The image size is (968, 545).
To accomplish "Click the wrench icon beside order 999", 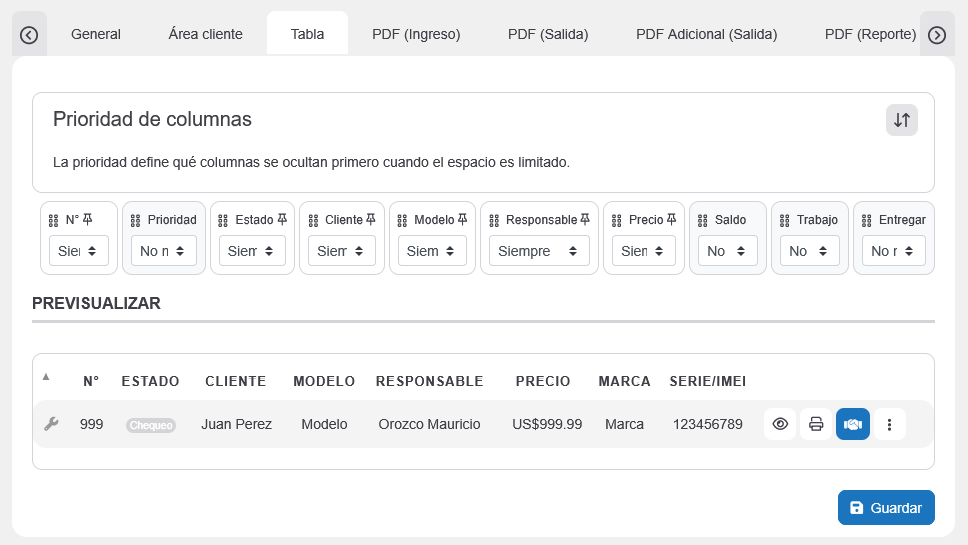I will (x=51, y=424).
